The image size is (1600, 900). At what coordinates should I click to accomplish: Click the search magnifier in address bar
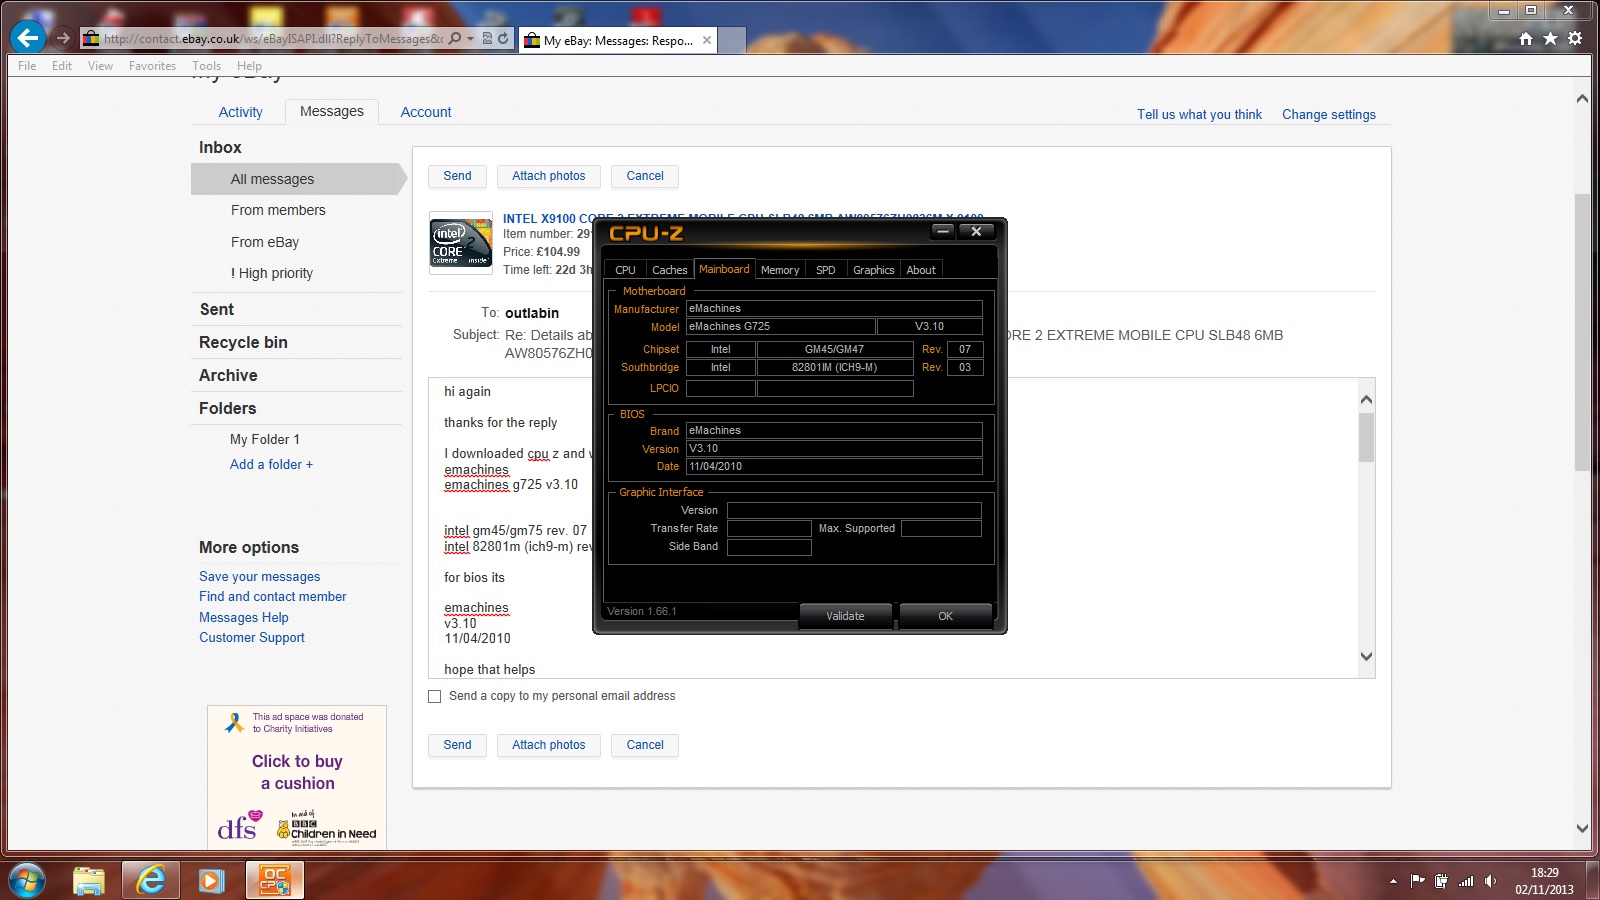click(x=455, y=39)
